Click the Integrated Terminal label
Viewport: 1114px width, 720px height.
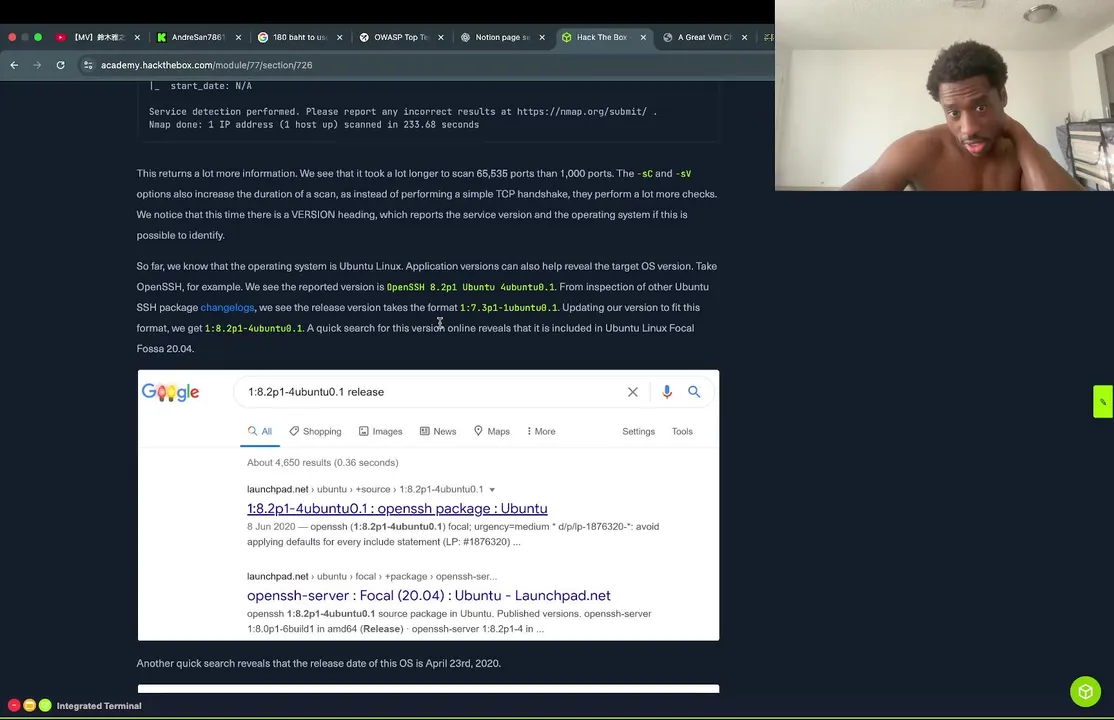99,706
